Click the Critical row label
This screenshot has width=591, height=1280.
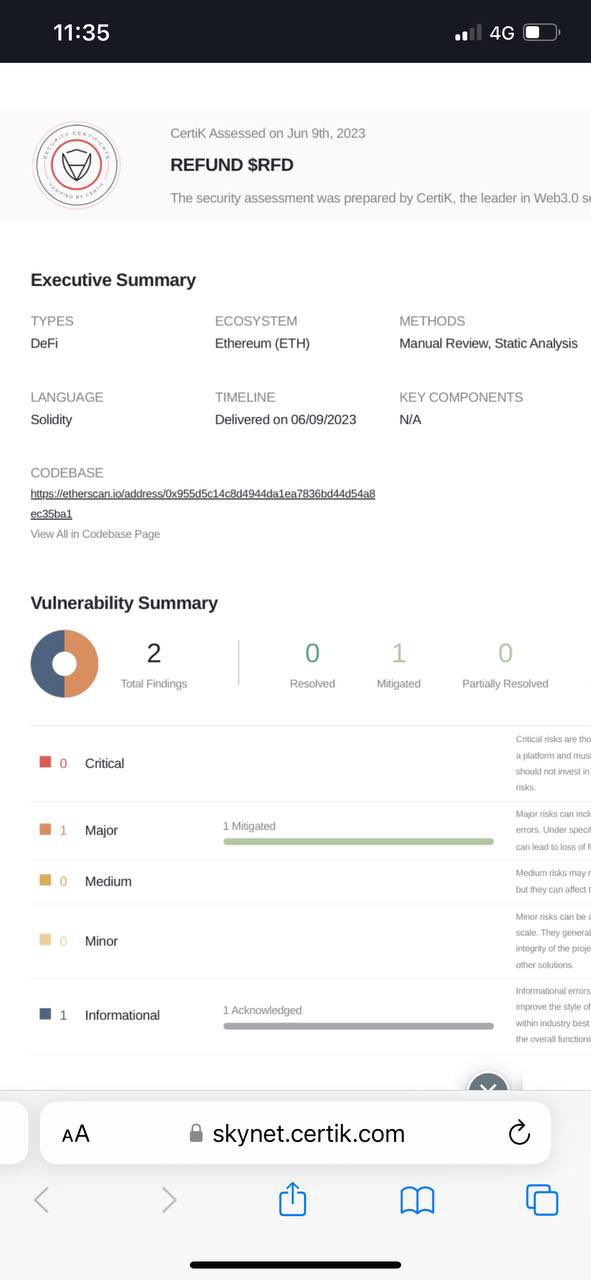pos(104,763)
